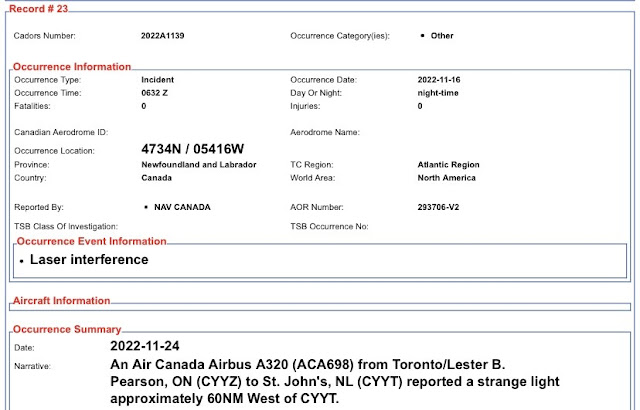The height and width of the screenshot is (410, 640).
Task: Select the Country value Canada
Action: pos(157,178)
